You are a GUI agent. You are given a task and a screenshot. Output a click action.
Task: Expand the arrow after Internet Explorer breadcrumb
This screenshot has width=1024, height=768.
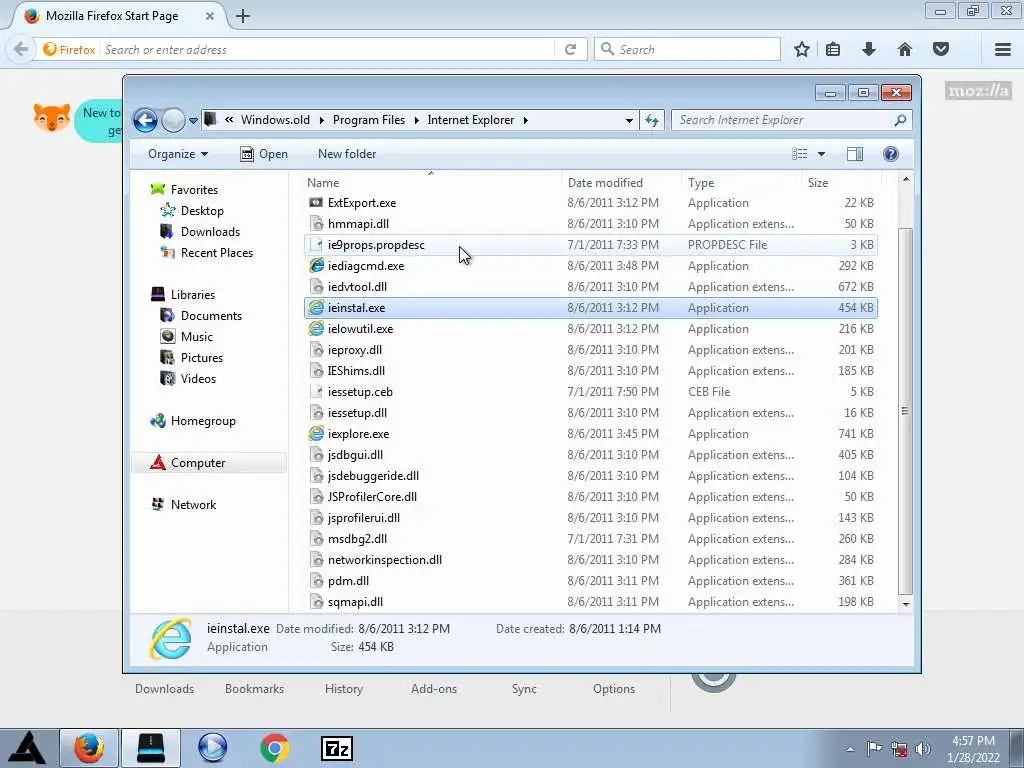tap(526, 120)
